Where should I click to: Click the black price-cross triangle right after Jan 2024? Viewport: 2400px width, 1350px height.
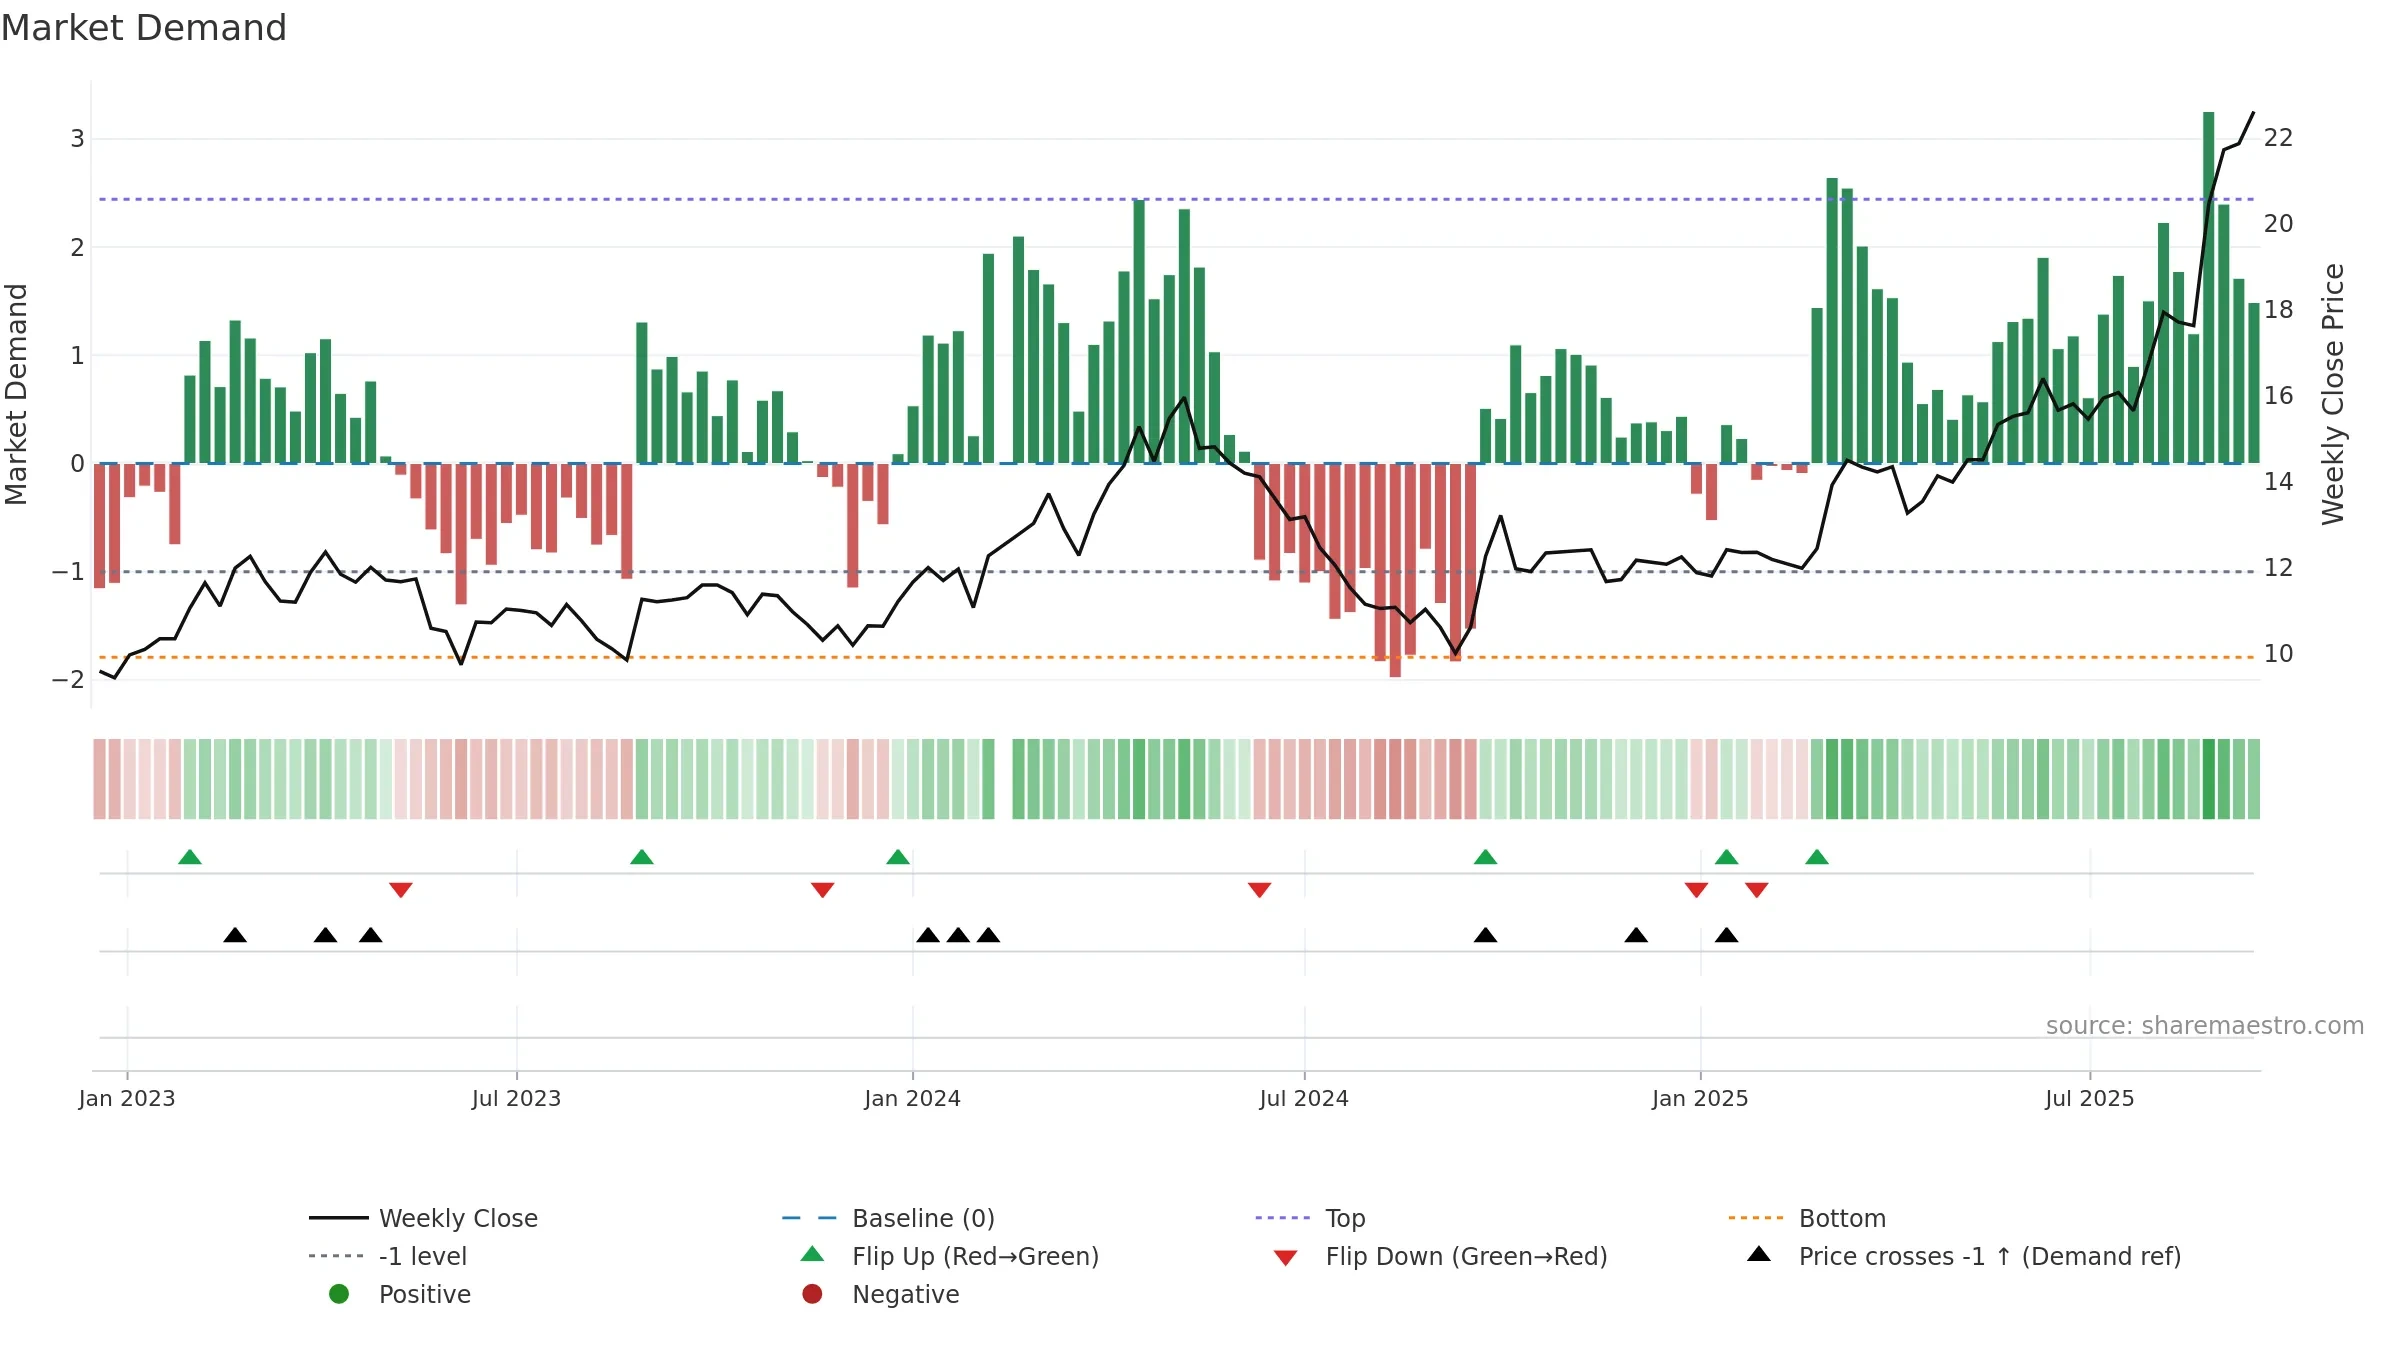(928, 935)
